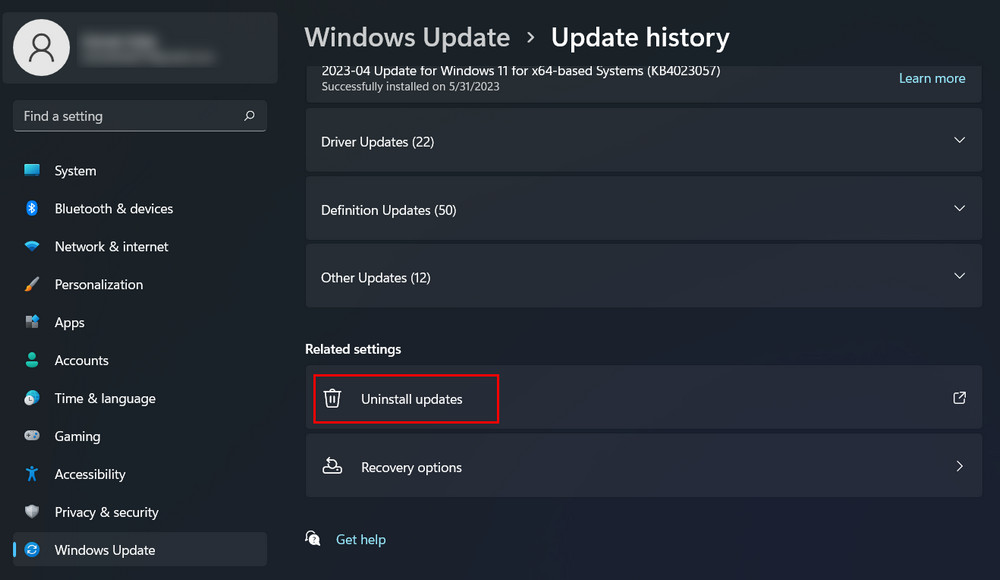The image size is (1000, 580).
Task: Select Windows Update in sidebar
Action: [x=140, y=549]
